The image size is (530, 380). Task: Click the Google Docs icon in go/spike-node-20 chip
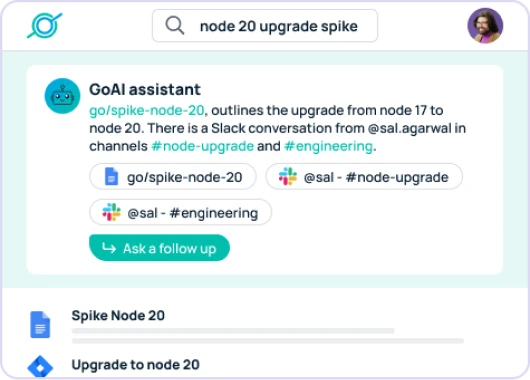[x=111, y=176]
